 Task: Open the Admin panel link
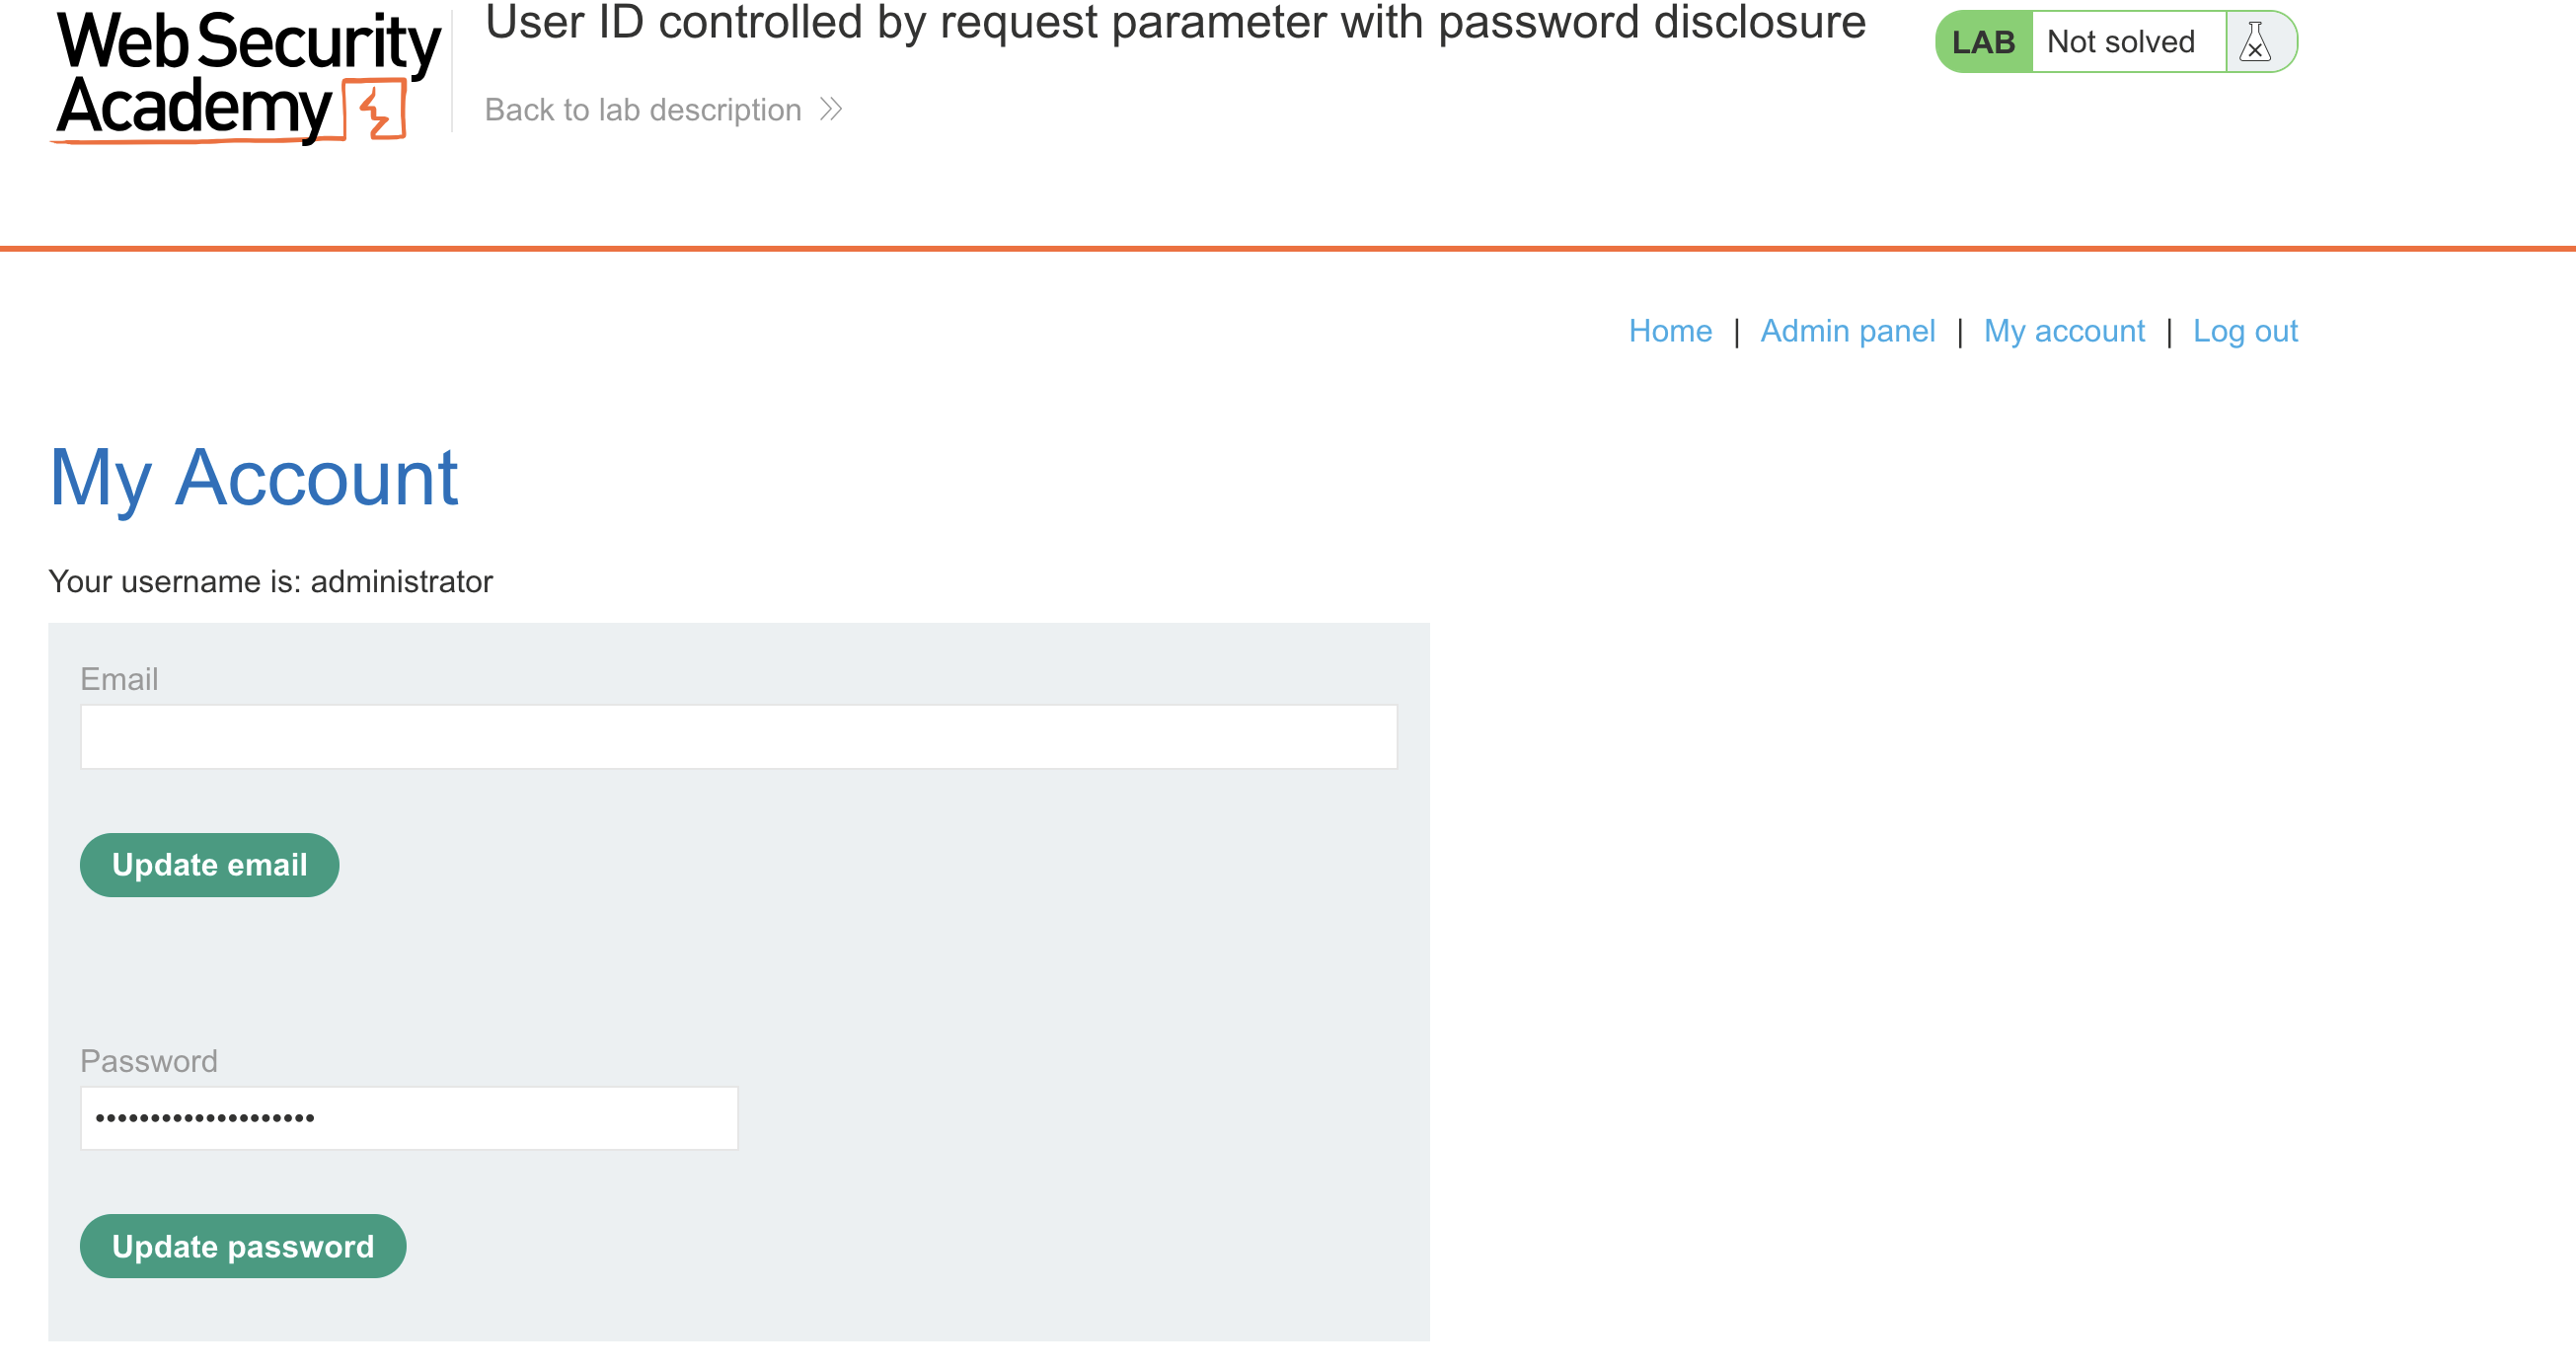coord(1847,331)
